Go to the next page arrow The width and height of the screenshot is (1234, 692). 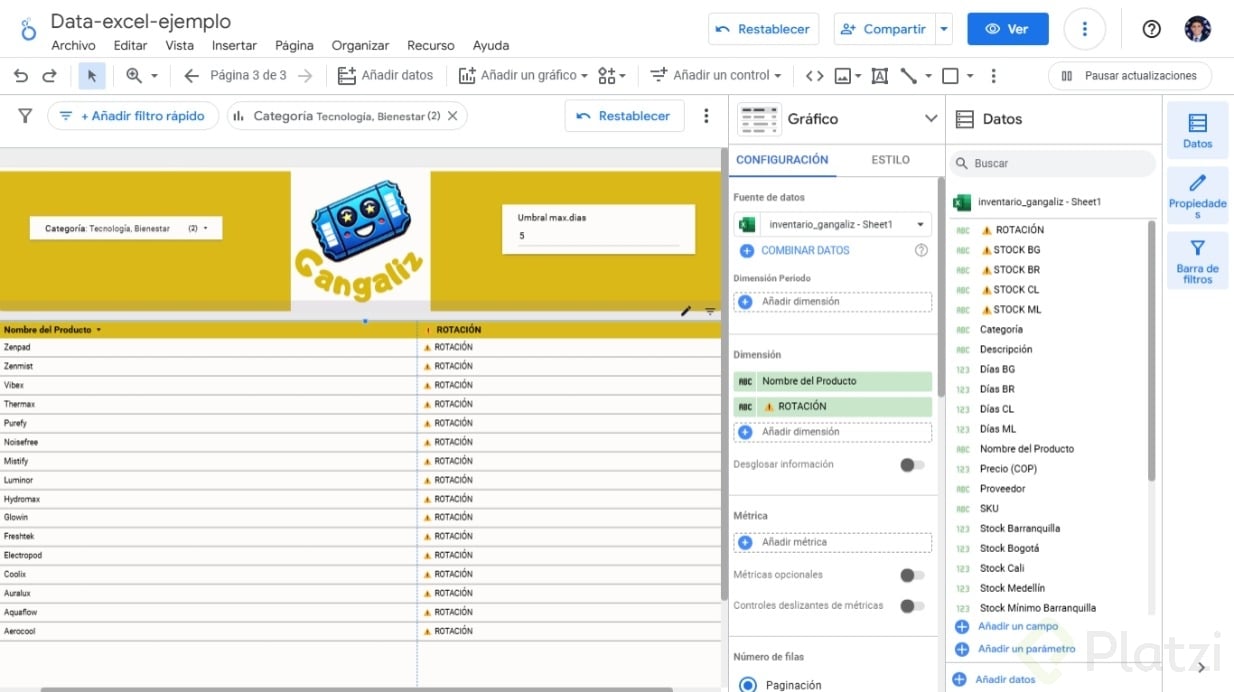point(305,76)
